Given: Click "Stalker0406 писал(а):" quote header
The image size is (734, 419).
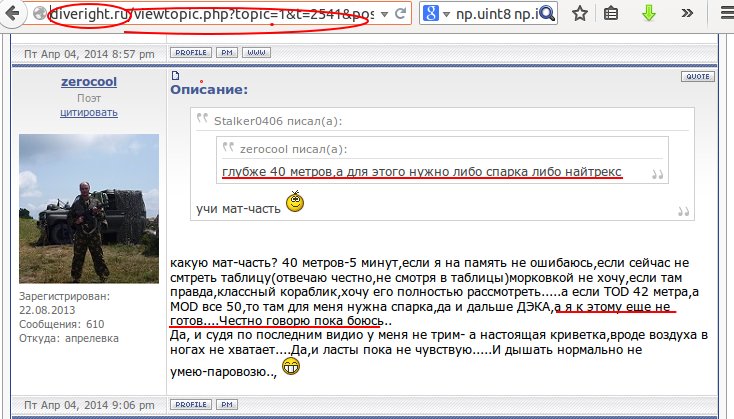Looking at the screenshot, I should click(x=278, y=121).
